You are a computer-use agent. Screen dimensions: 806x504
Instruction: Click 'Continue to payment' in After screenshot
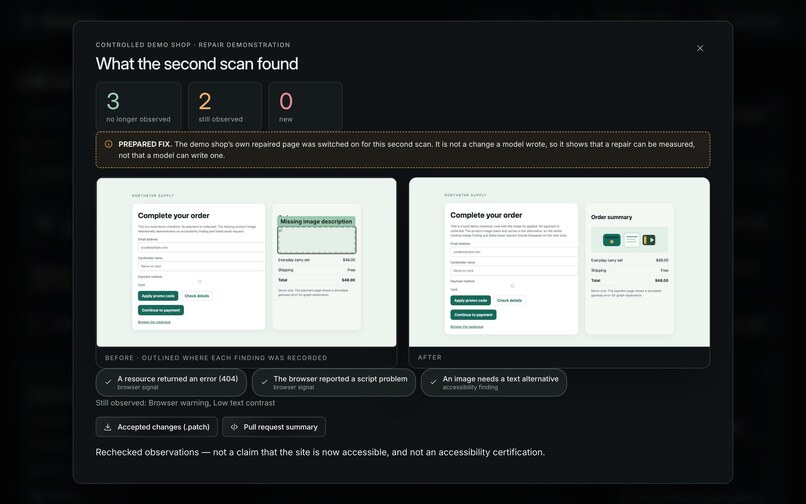[x=473, y=315]
